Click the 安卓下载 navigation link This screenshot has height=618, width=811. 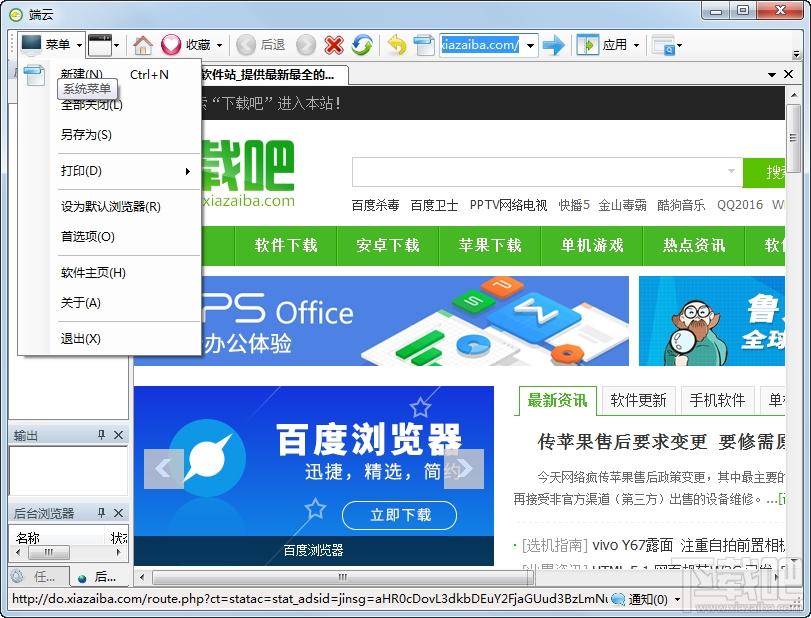coord(387,245)
